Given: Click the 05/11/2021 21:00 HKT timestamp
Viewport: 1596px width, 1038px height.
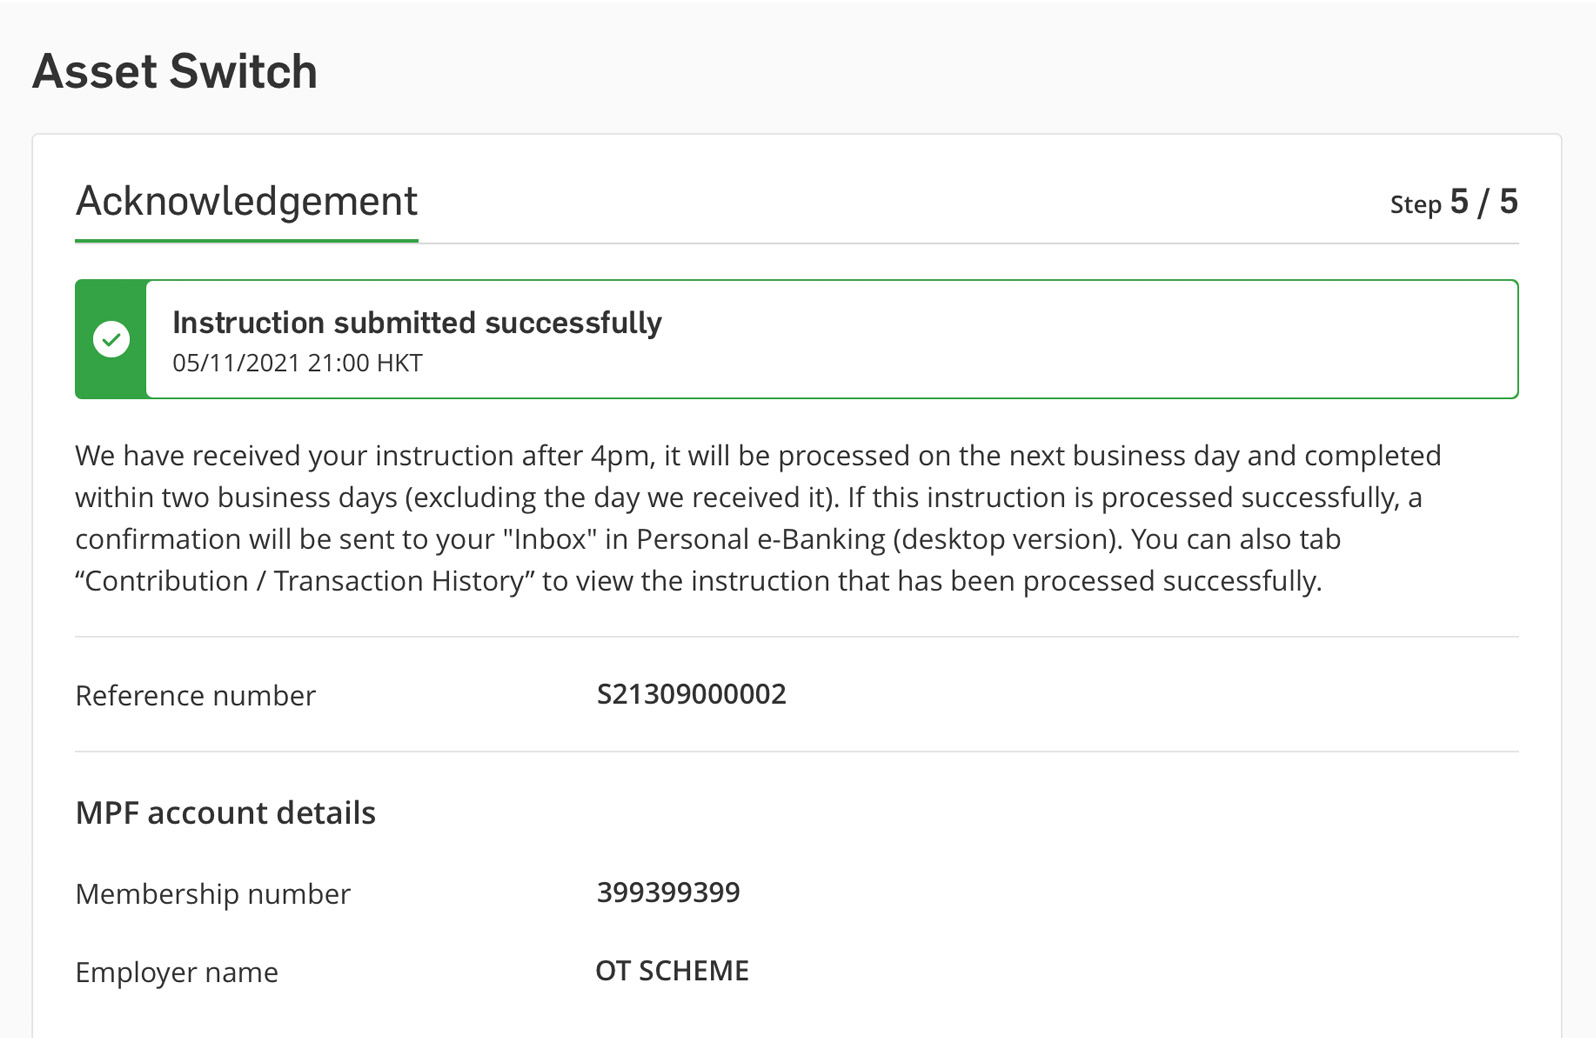Looking at the screenshot, I should coord(297,363).
